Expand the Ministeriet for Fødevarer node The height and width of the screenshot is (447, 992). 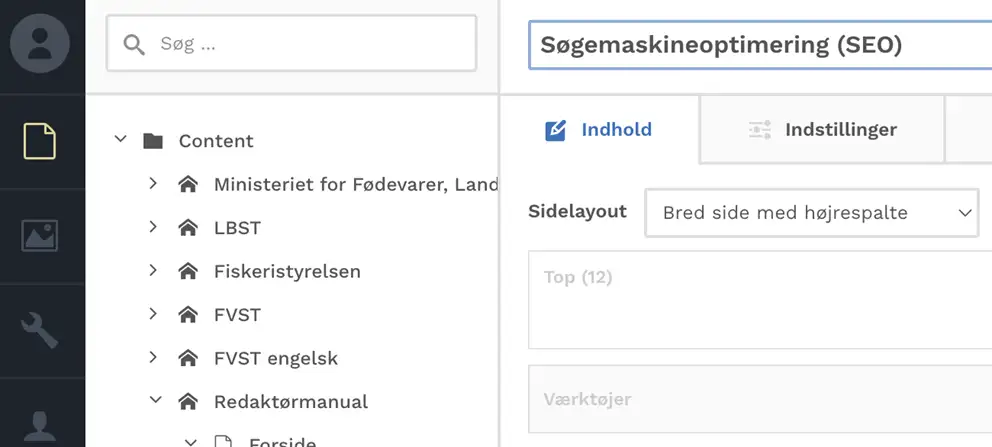pos(153,184)
